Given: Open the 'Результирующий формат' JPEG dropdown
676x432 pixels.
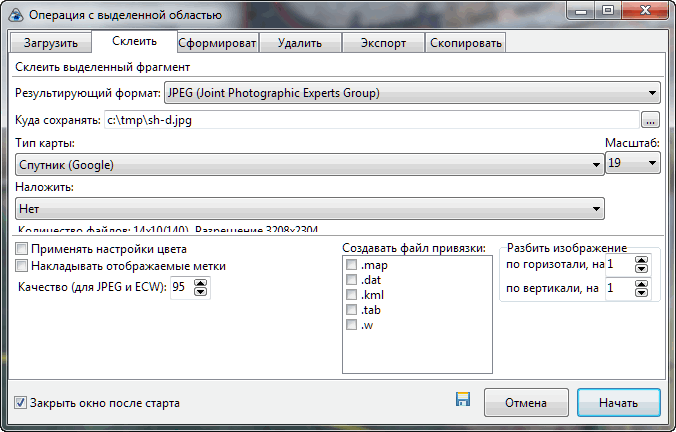Looking at the screenshot, I should tap(410, 94).
